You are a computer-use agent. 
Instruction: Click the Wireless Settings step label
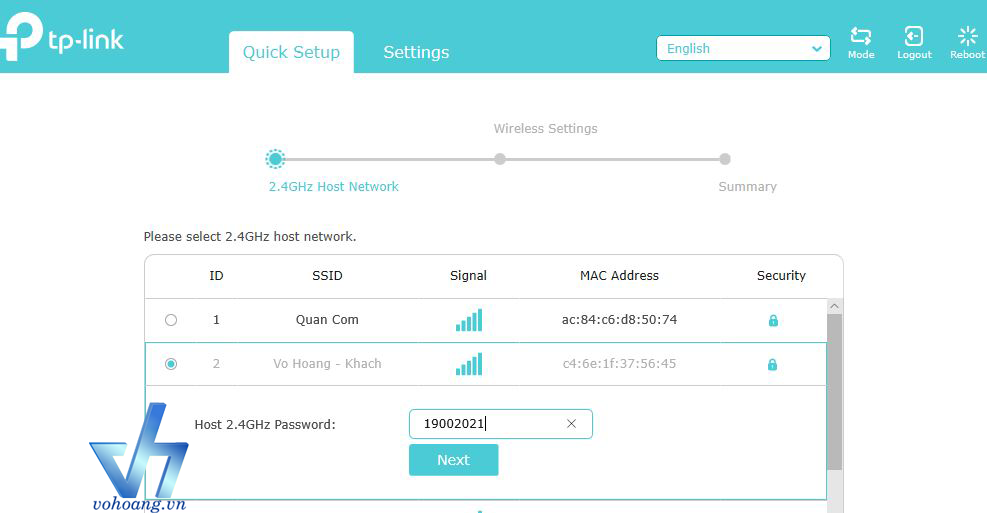coord(546,129)
